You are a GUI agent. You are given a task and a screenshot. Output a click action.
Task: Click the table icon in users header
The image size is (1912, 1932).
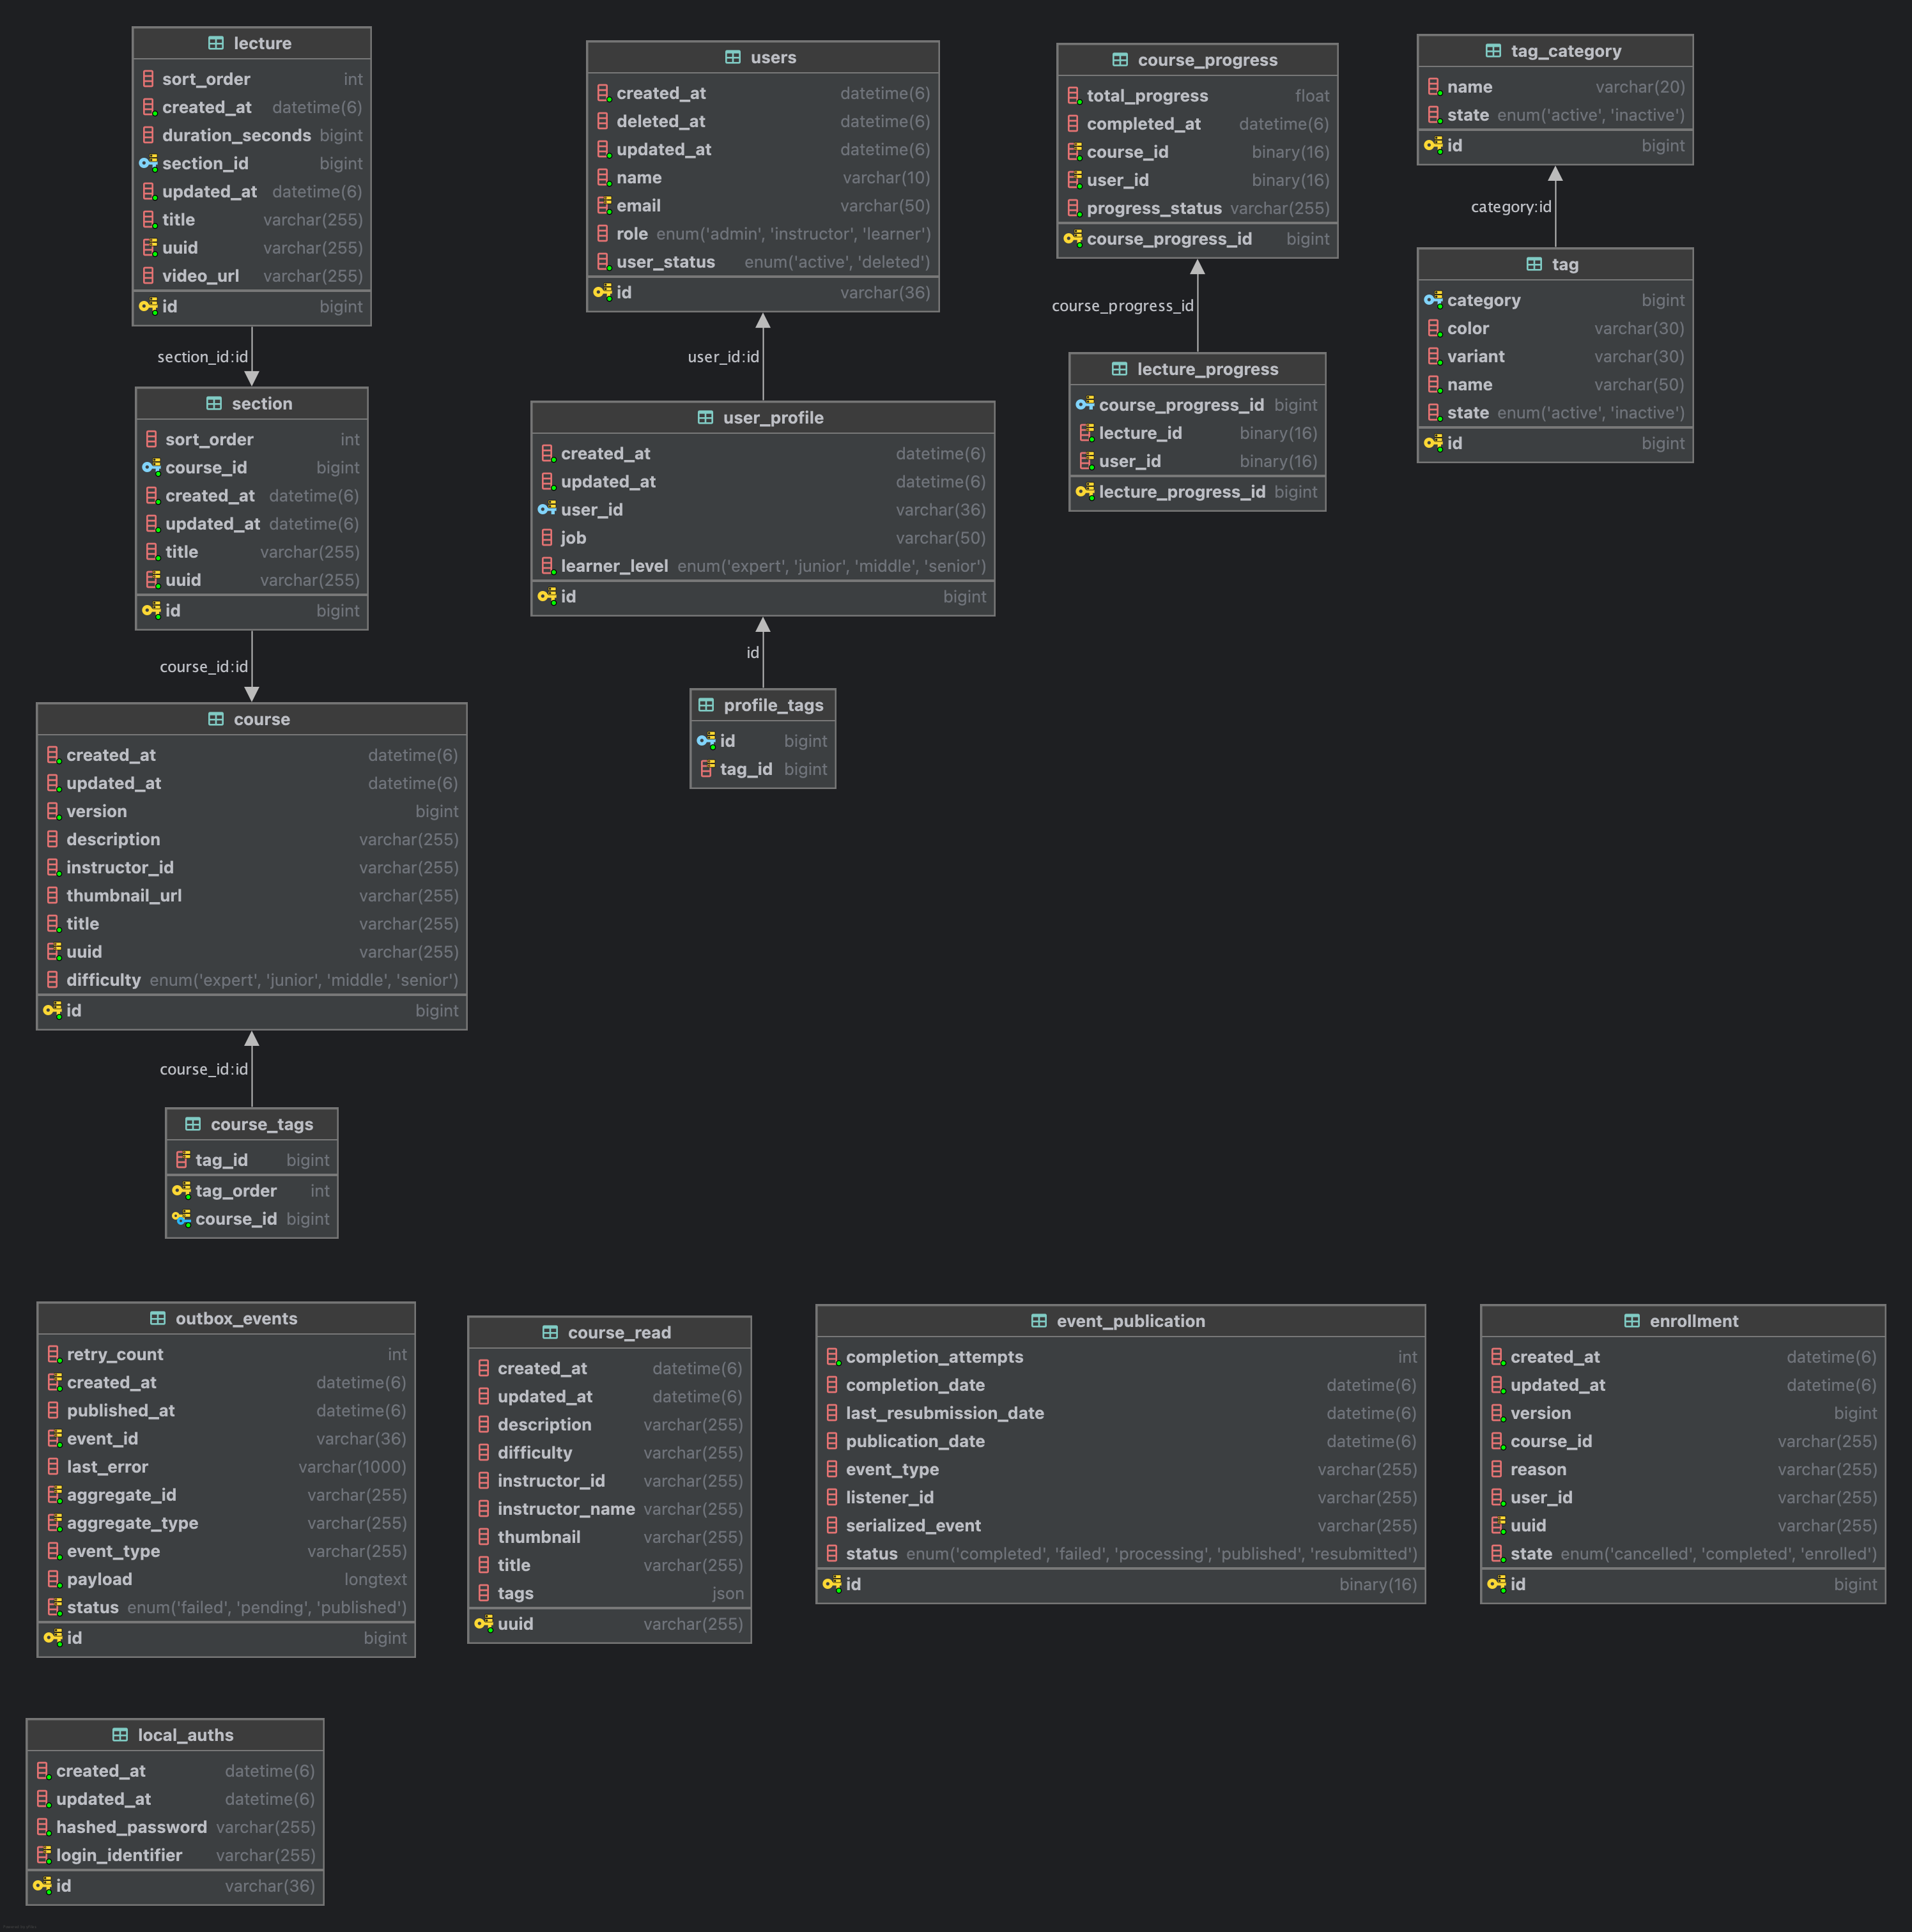[x=733, y=58]
